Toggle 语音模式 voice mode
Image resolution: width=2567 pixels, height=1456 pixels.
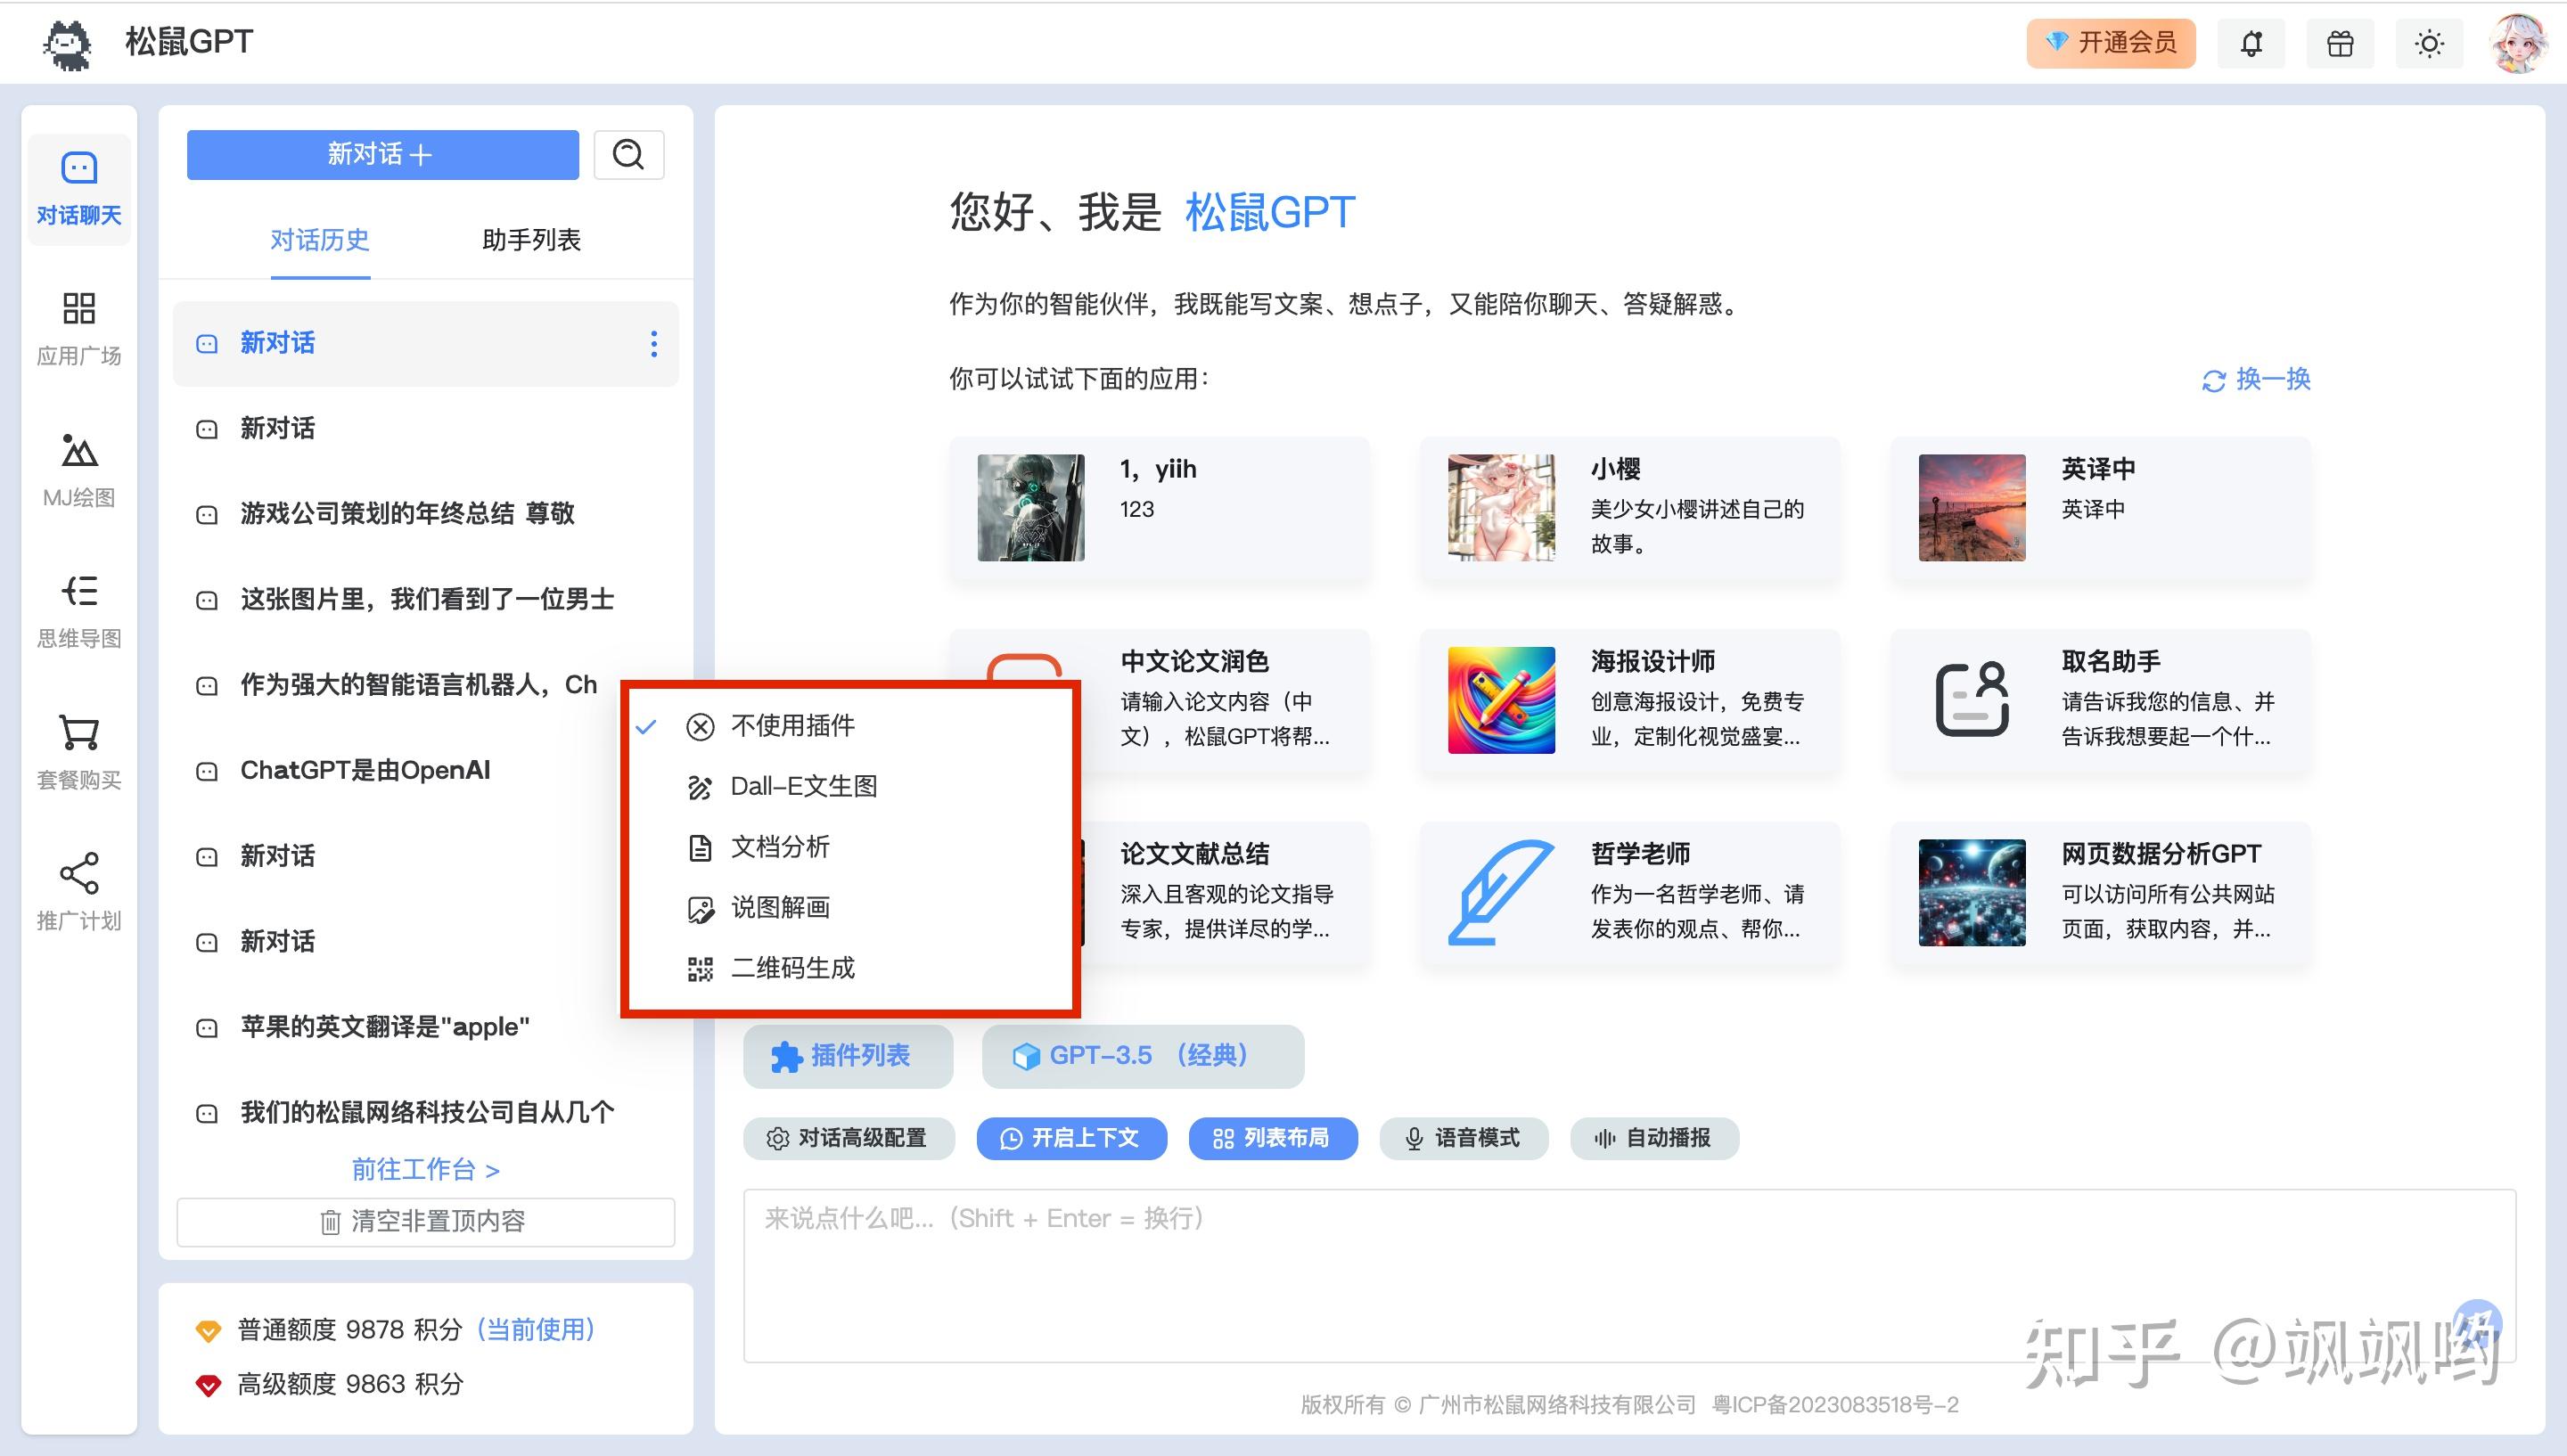point(1463,1138)
